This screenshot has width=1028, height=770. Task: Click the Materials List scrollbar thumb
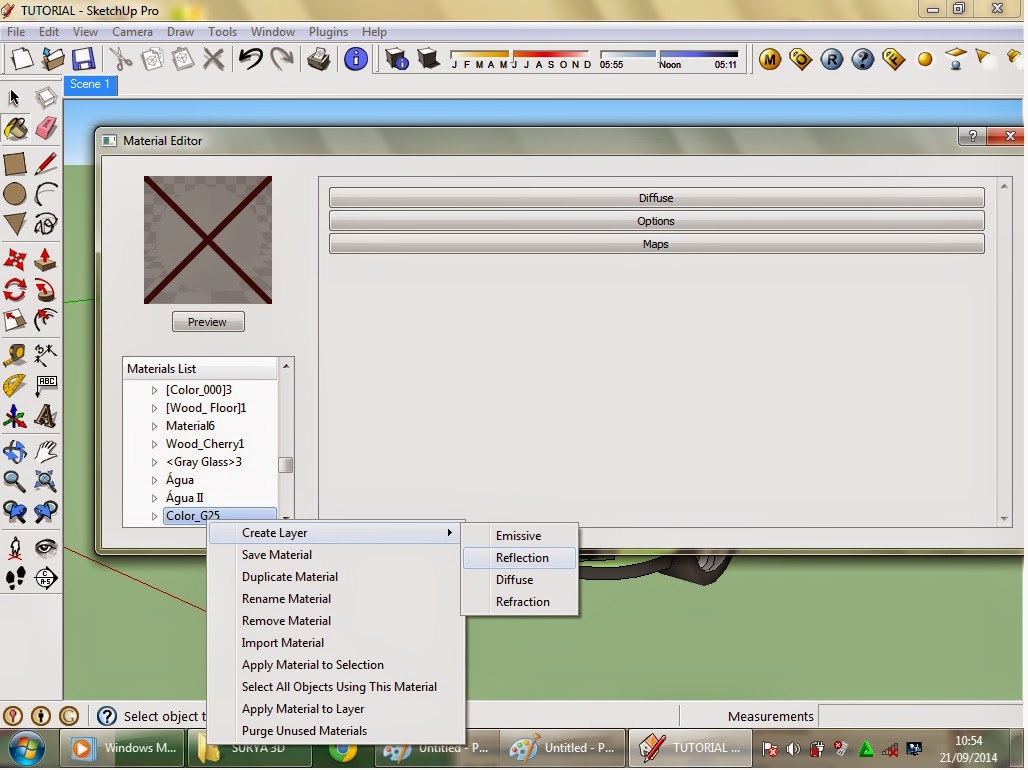(285, 464)
